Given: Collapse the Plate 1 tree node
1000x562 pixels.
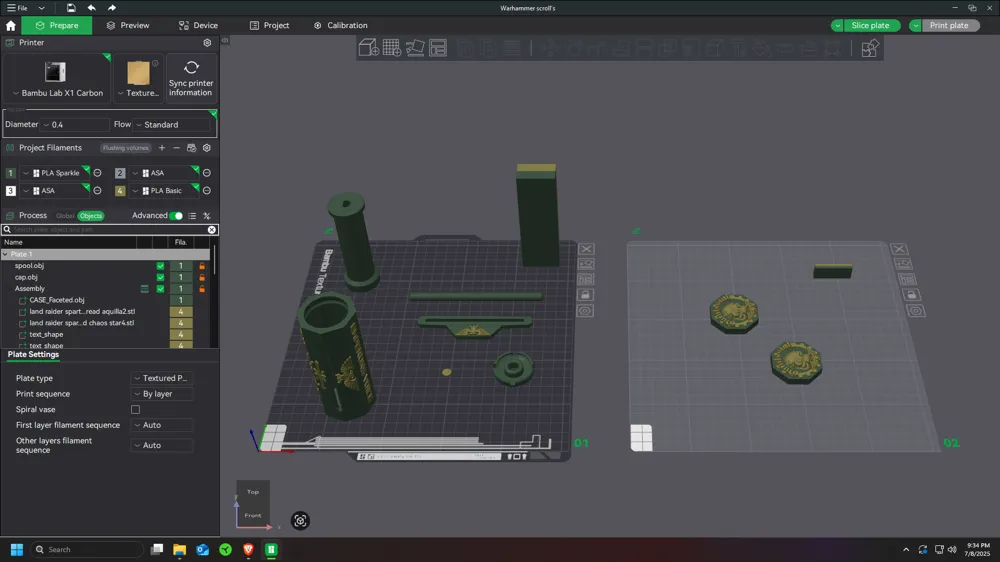Looking at the screenshot, I should (6, 254).
